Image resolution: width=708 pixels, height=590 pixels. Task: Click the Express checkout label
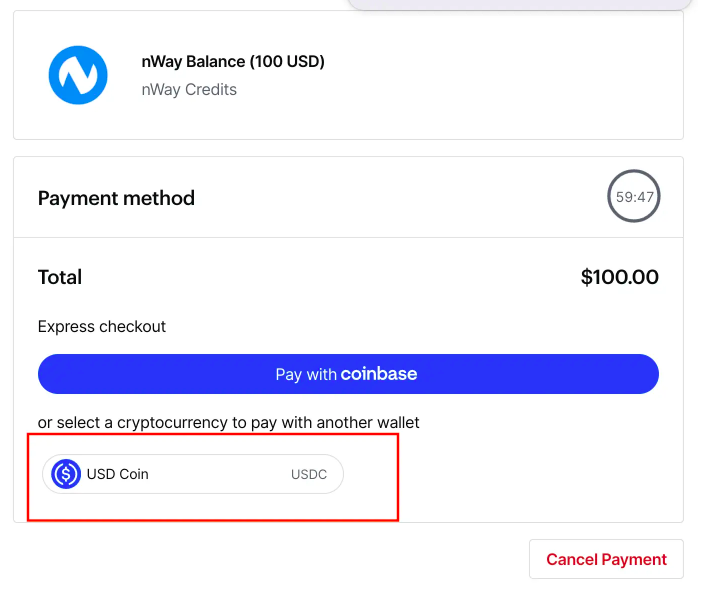pyautogui.click(x=102, y=326)
